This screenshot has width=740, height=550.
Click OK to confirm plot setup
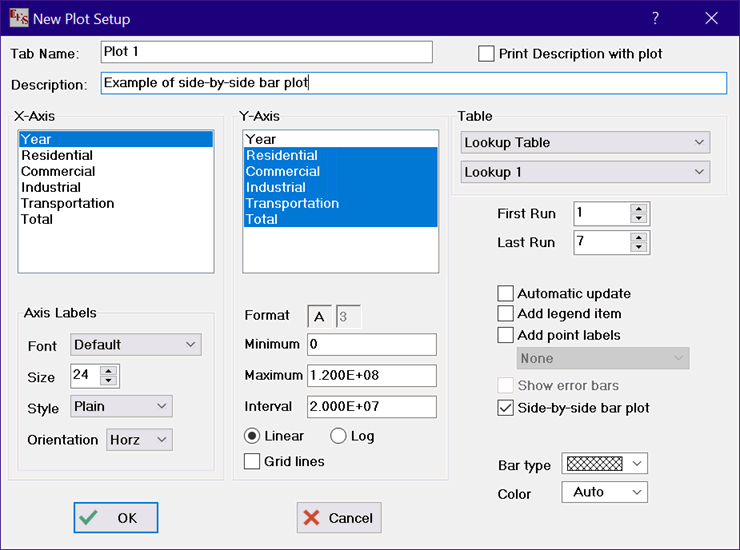[x=115, y=518]
